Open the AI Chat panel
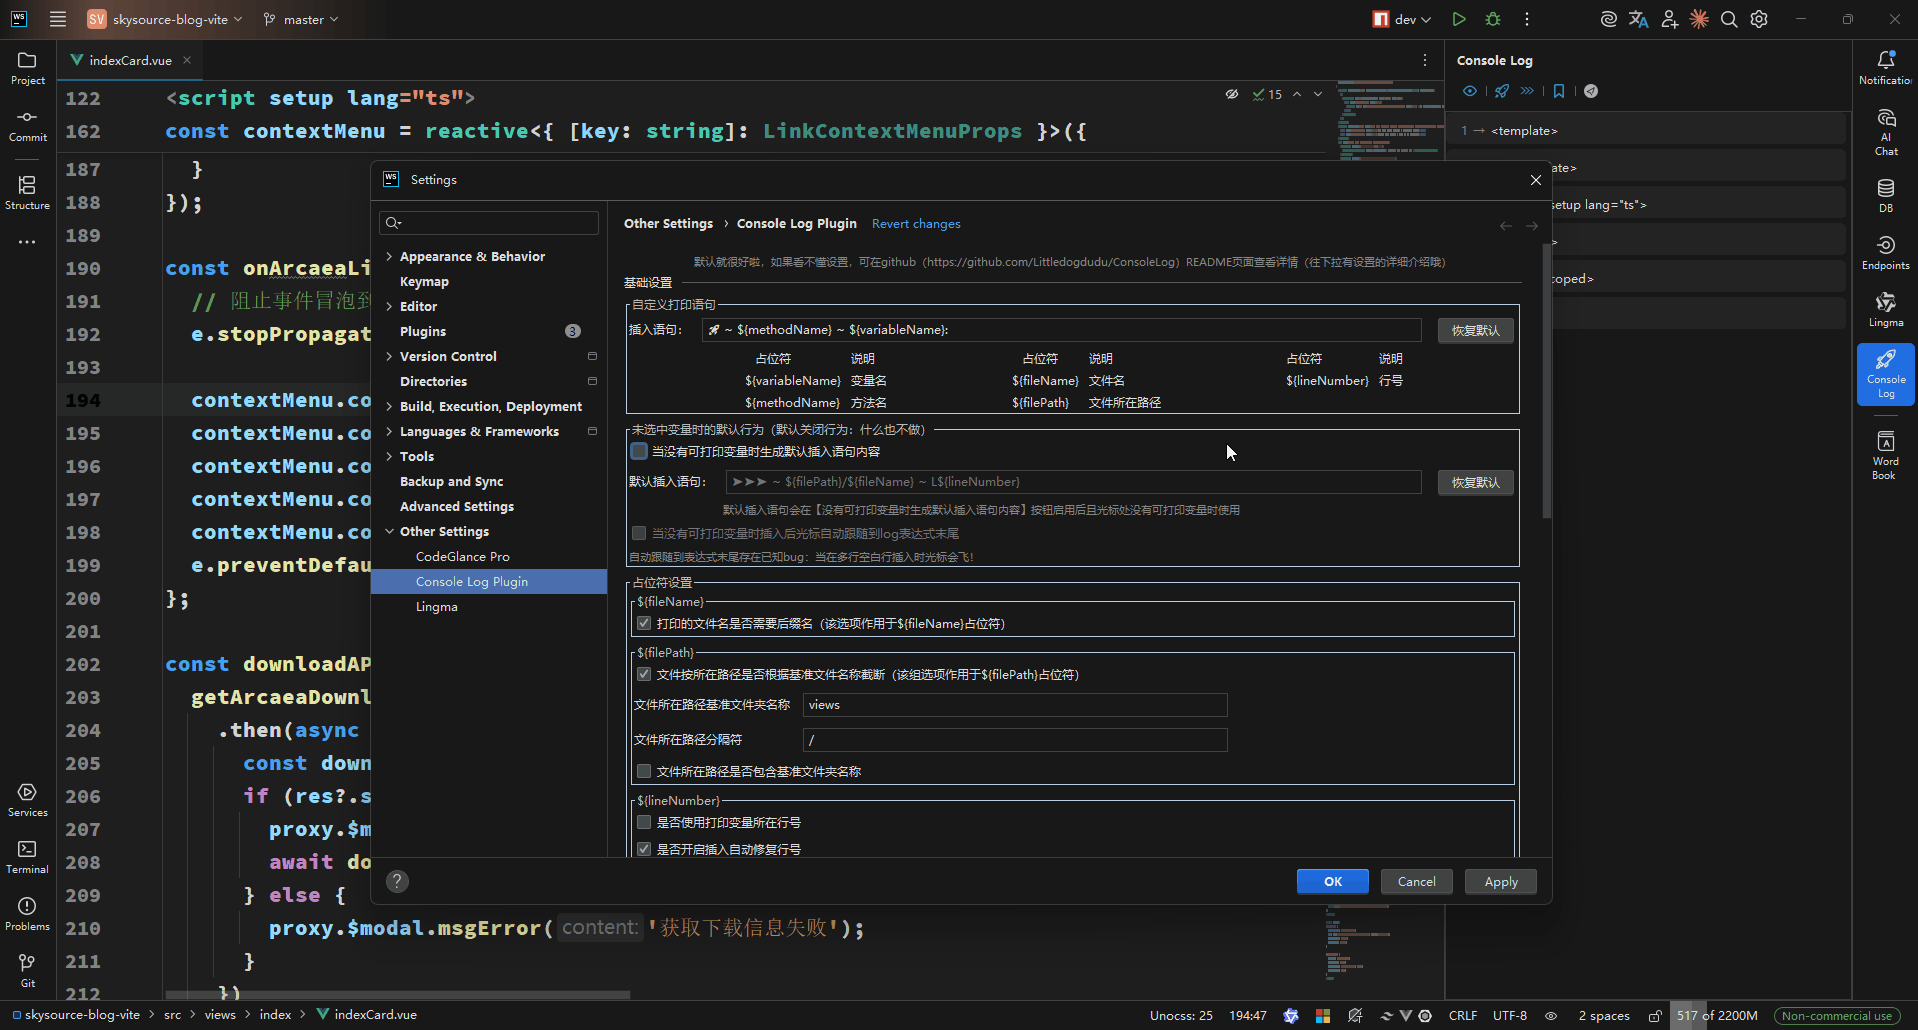Image resolution: width=1918 pixels, height=1030 pixels. (x=1885, y=132)
